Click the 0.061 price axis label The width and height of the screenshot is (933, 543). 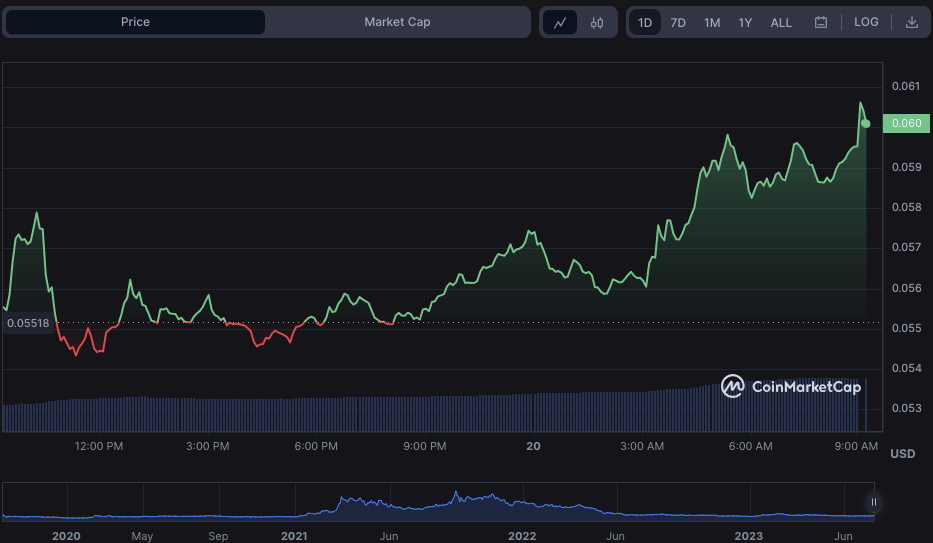(906, 86)
